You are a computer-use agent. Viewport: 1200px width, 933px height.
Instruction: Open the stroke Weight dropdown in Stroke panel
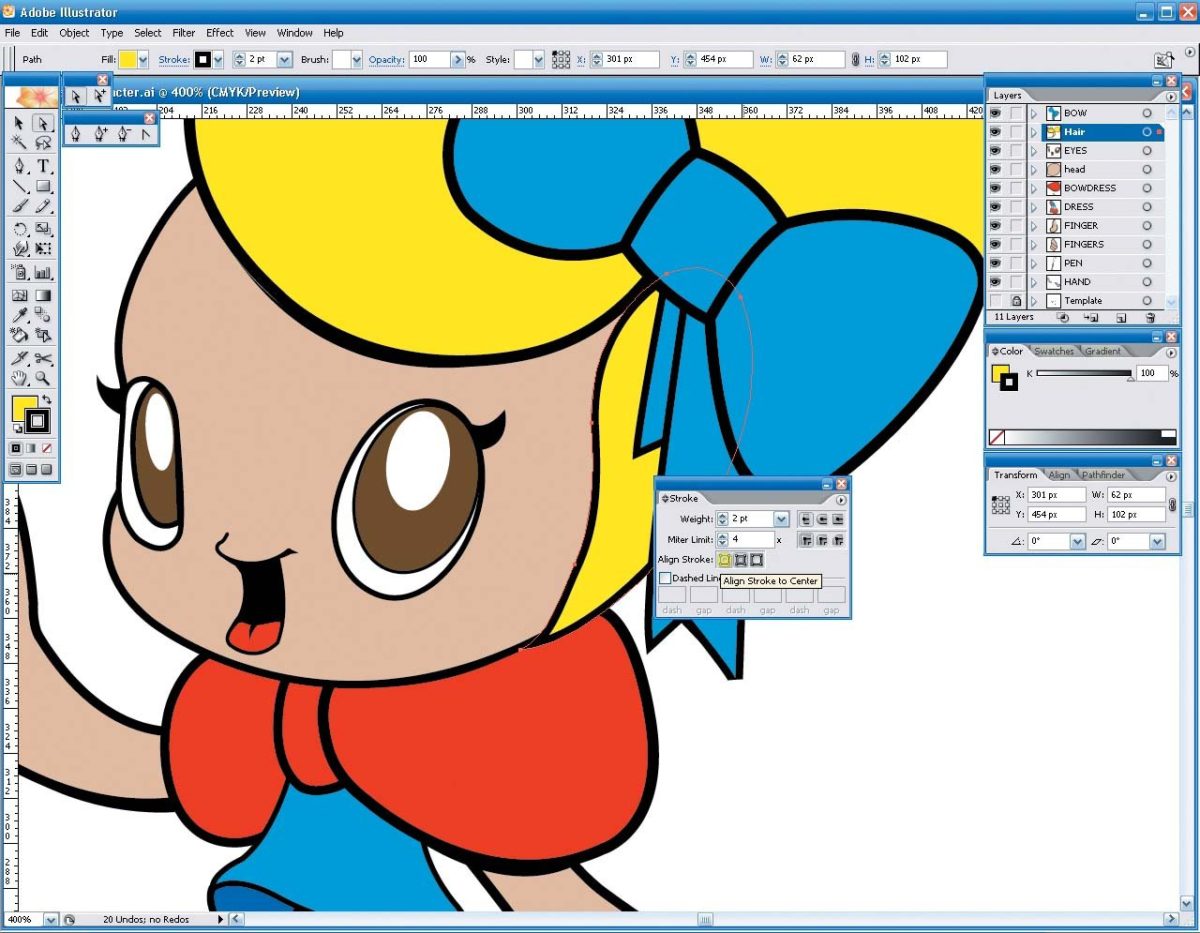781,519
